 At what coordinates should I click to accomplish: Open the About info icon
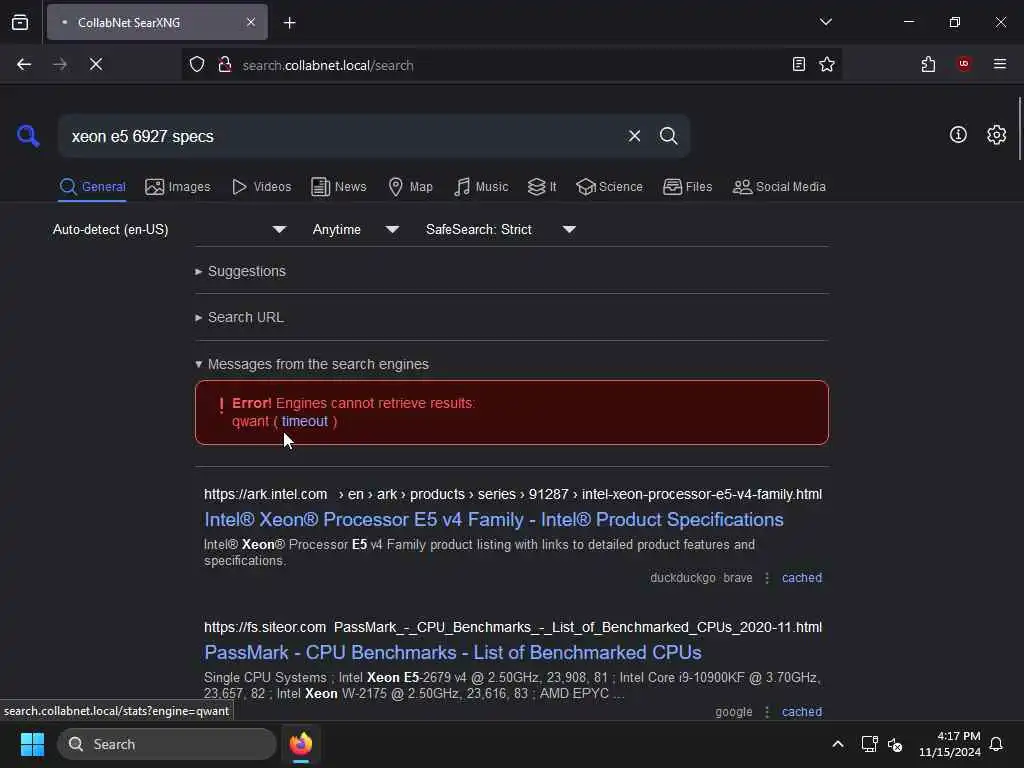(958, 135)
